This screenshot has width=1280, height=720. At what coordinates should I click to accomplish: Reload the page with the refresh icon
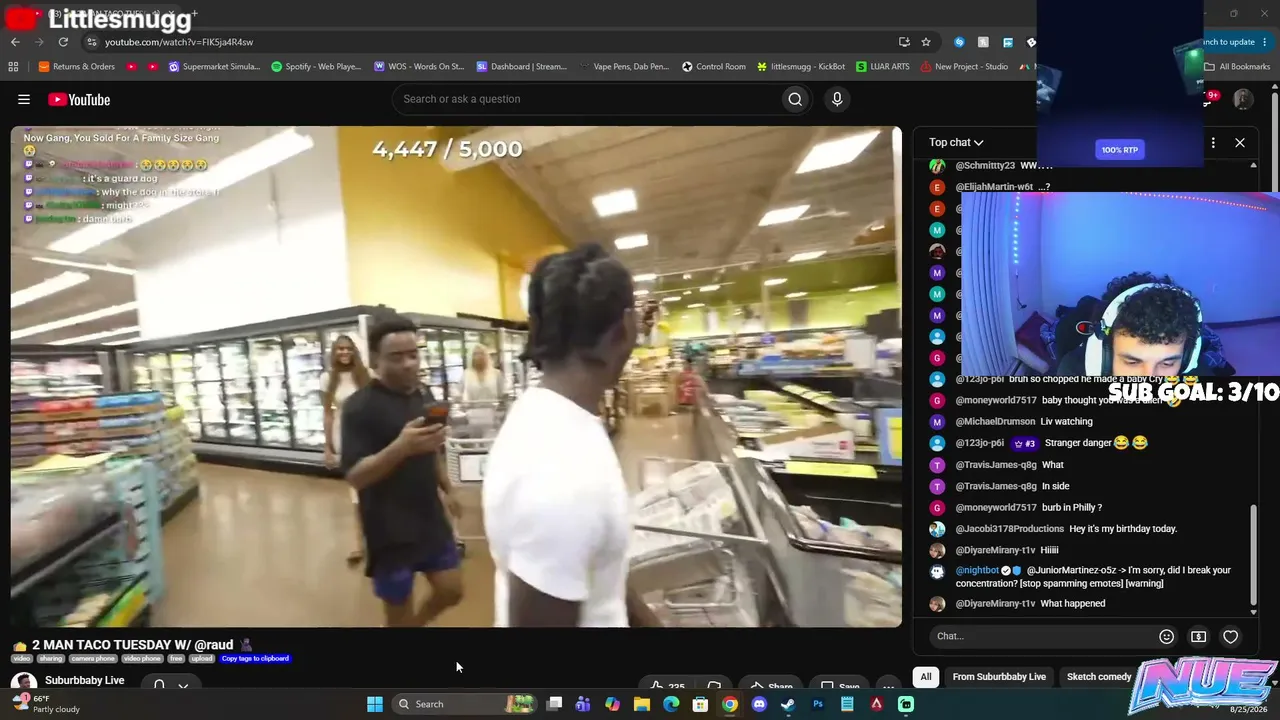pos(63,42)
